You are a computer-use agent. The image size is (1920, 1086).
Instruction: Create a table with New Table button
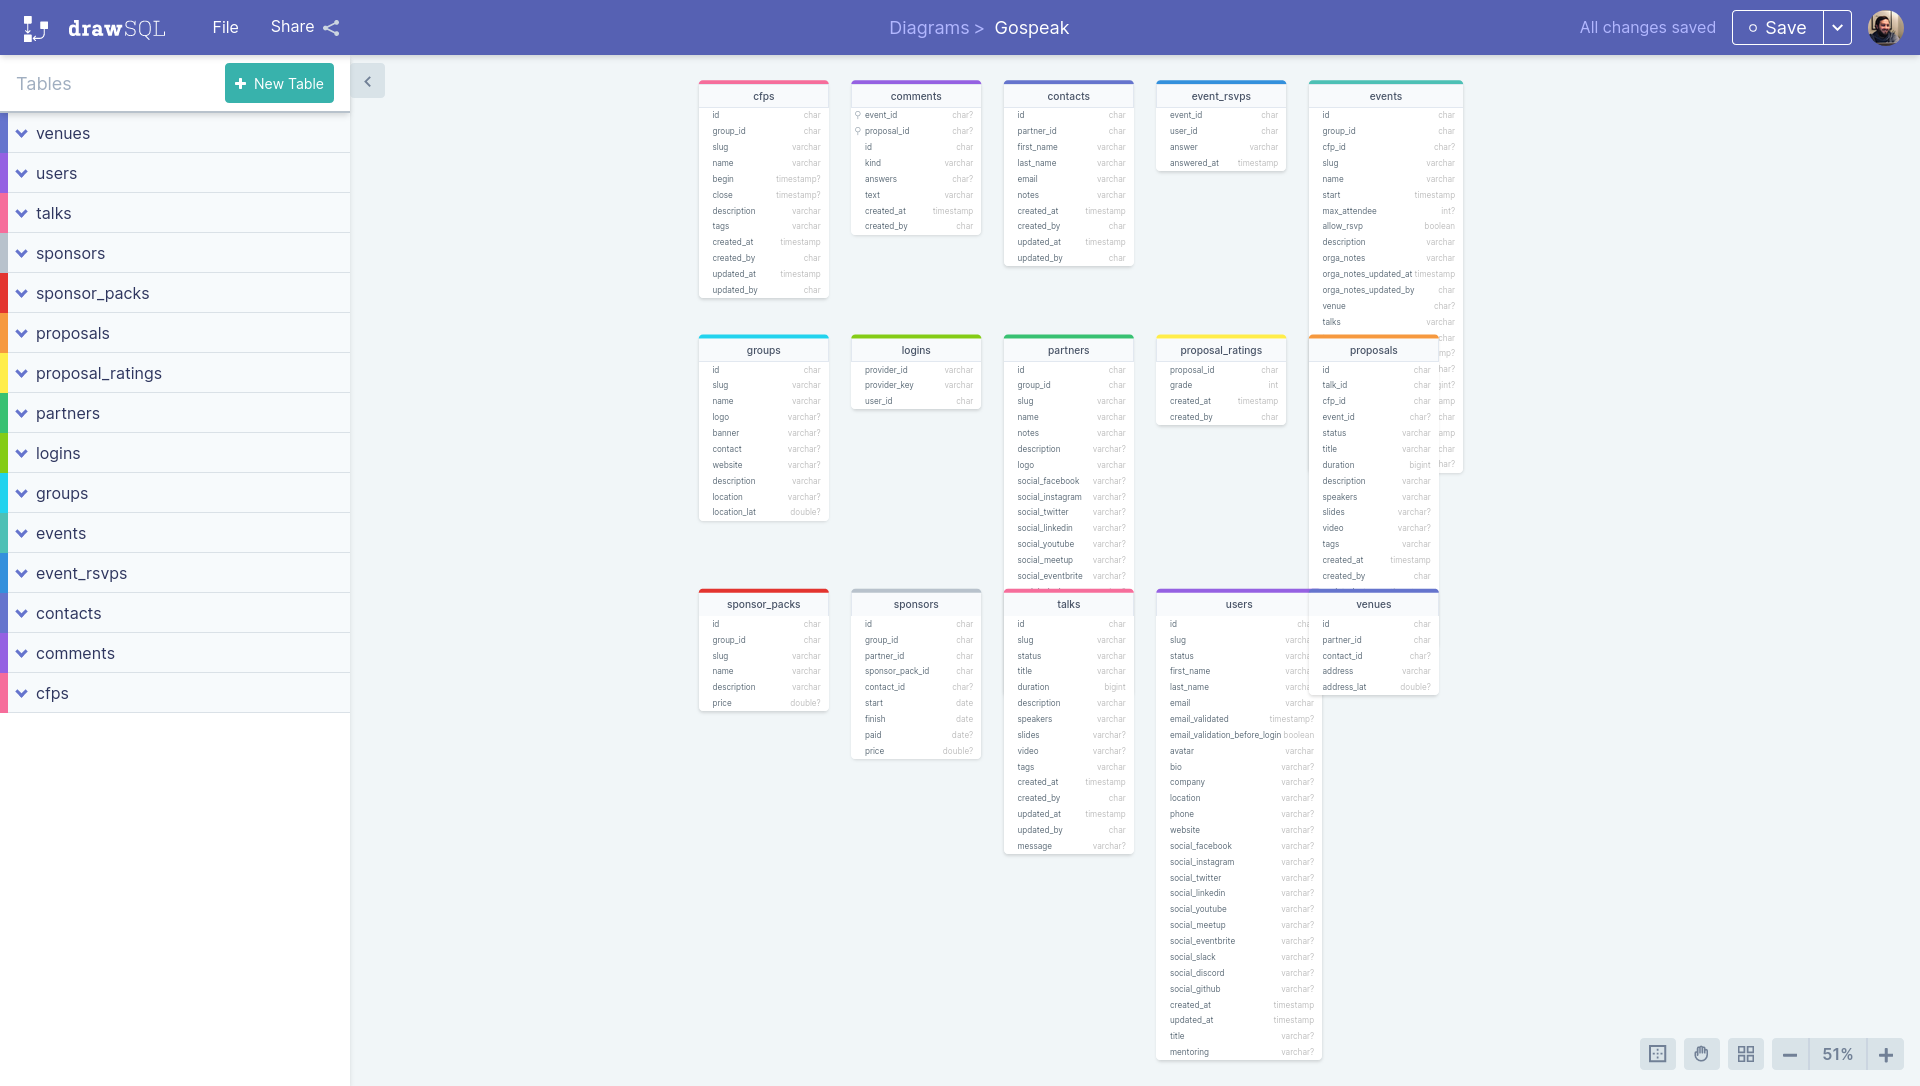coord(279,83)
